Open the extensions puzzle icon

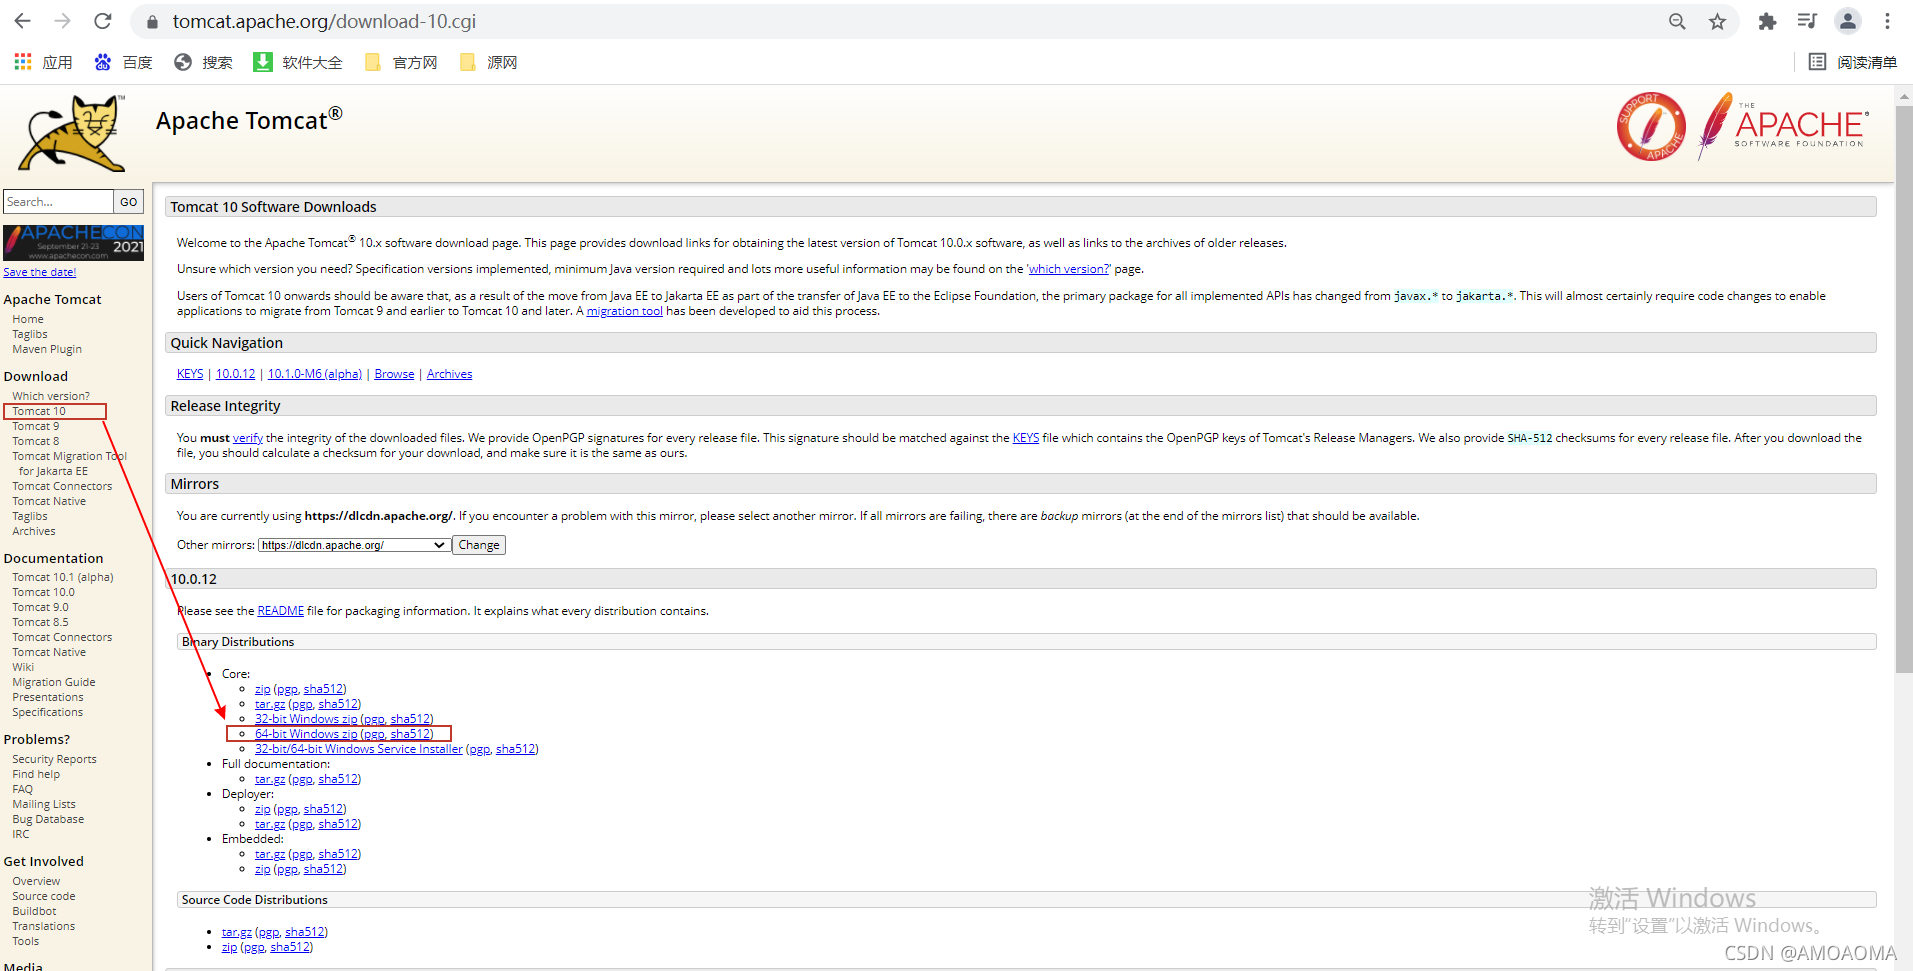click(1767, 21)
